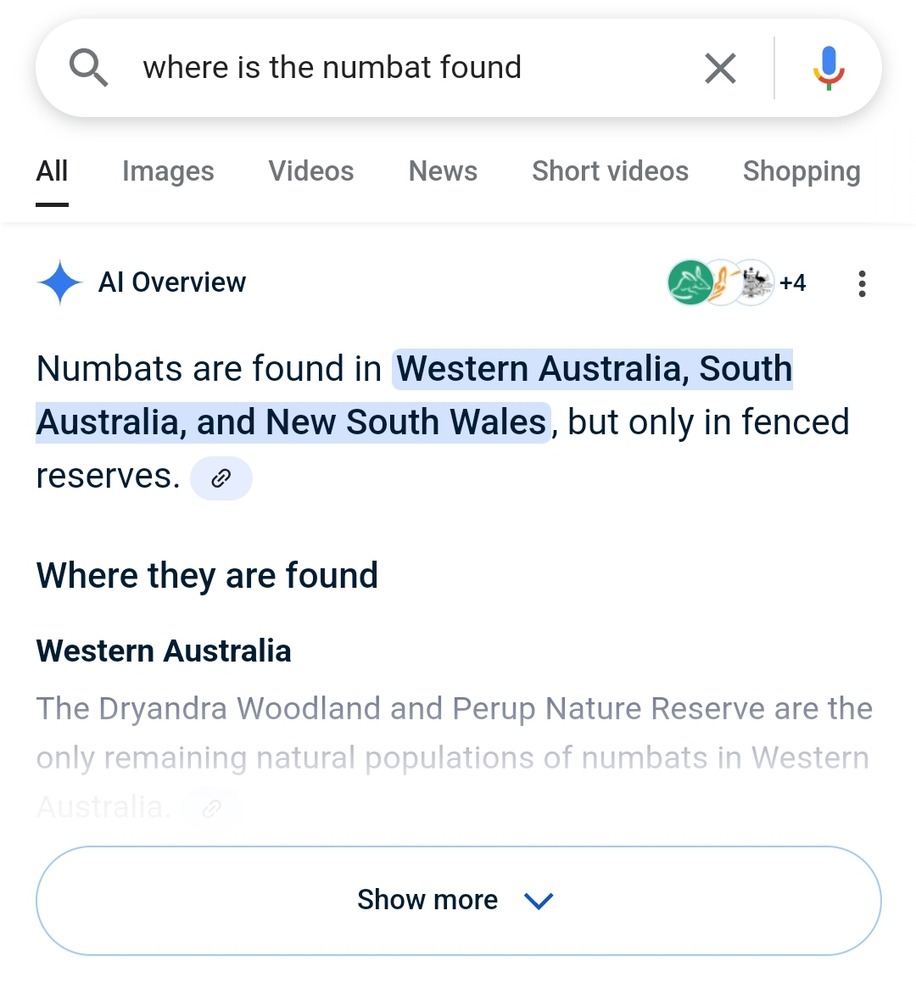Switch to the Videos tab
Viewport: 916px width, 1000px height.
coord(311,171)
